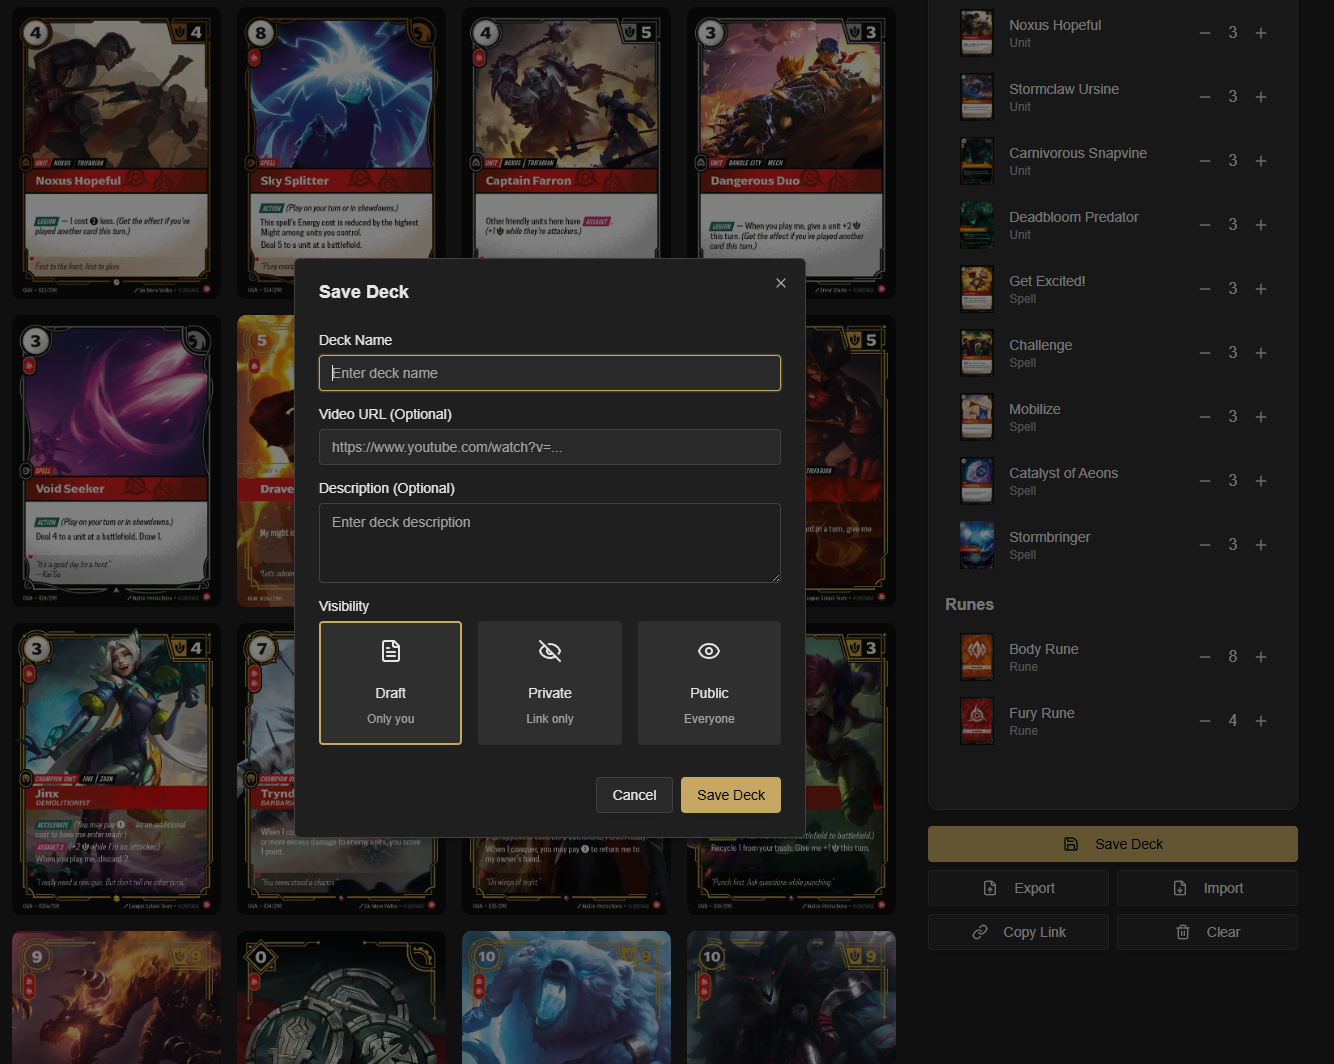
Task: Click the Private crossed-eye icon
Action: pyautogui.click(x=550, y=651)
